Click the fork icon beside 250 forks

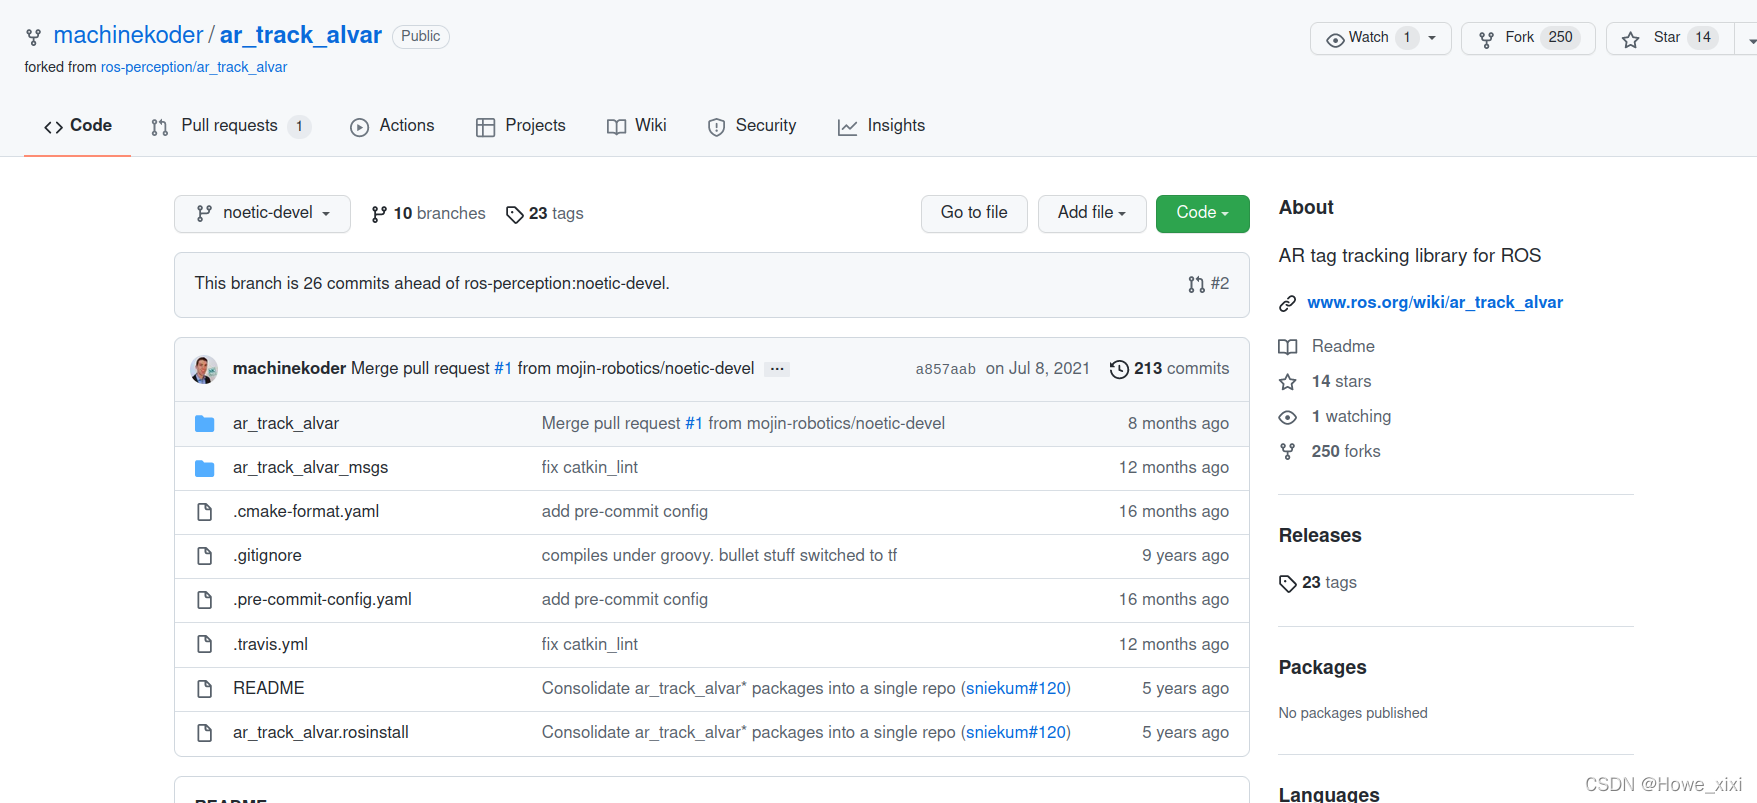(1288, 452)
